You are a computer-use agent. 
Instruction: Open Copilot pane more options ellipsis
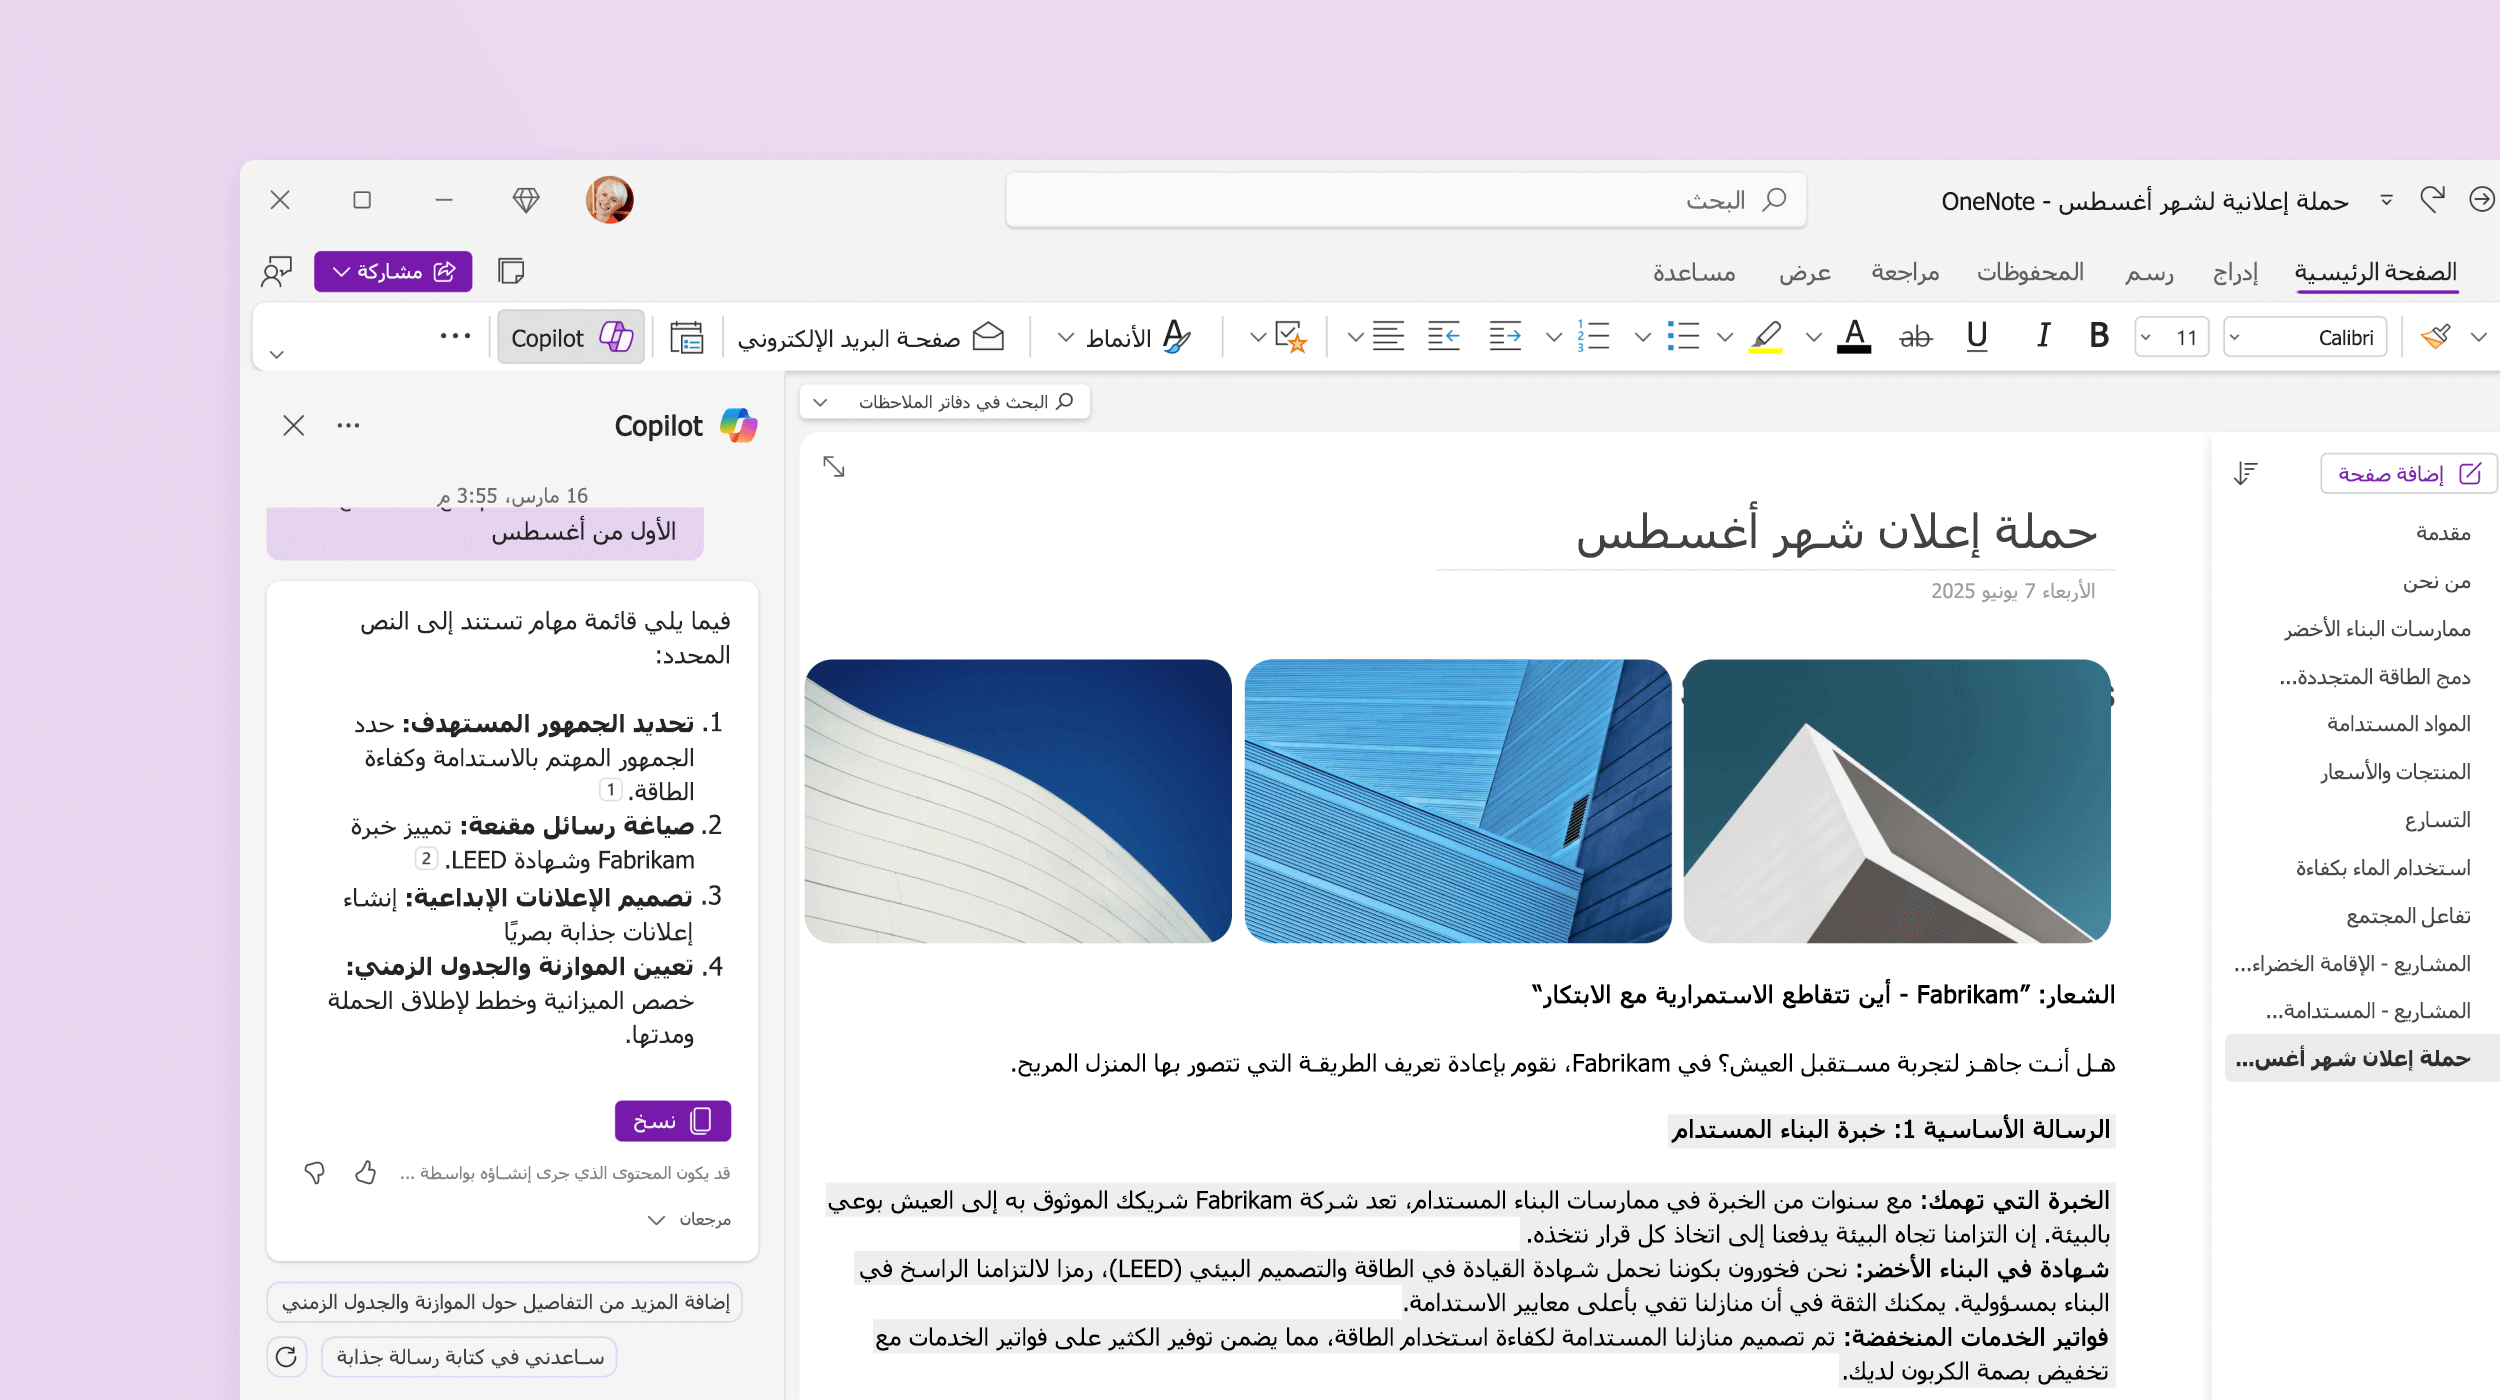(348, 426)
